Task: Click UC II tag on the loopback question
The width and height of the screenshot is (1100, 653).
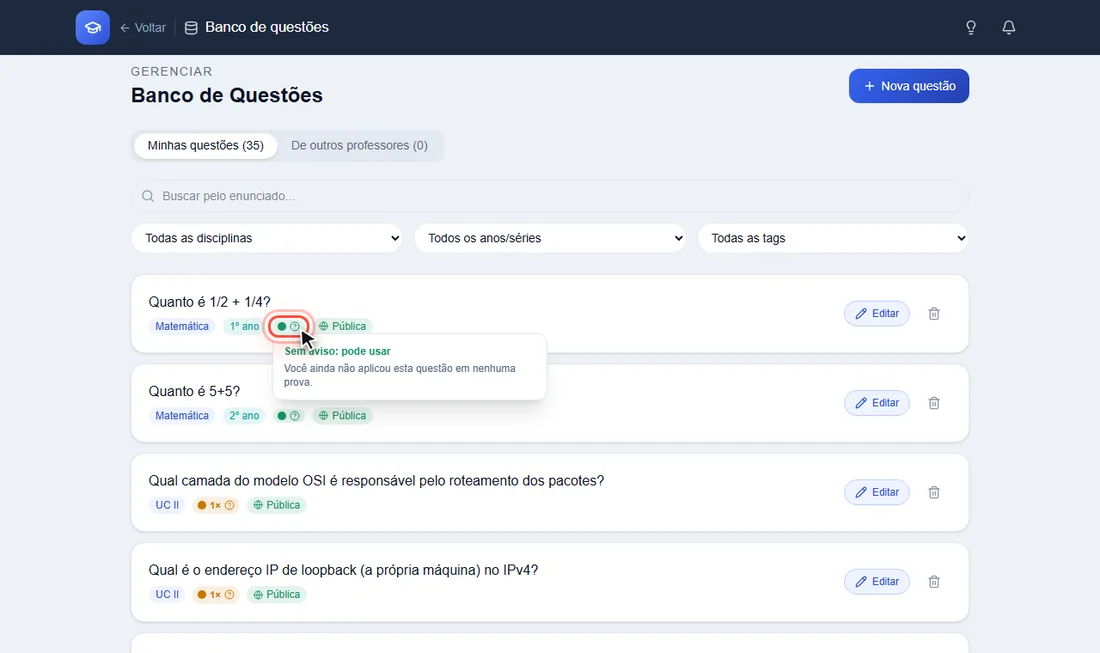Action: pyautogui.click(x=167, y=594)
